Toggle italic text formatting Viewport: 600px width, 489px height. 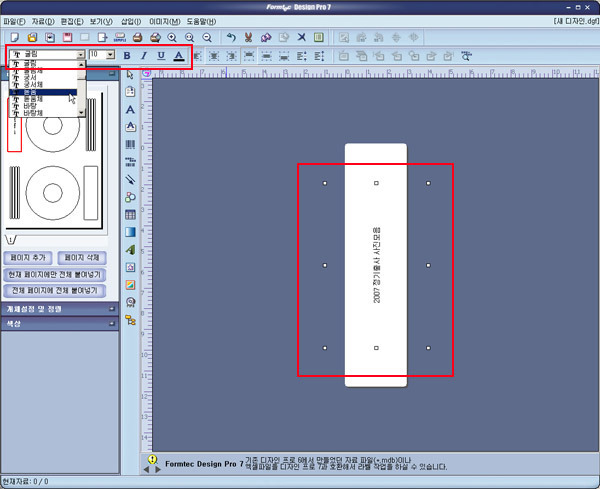[143, 55]
